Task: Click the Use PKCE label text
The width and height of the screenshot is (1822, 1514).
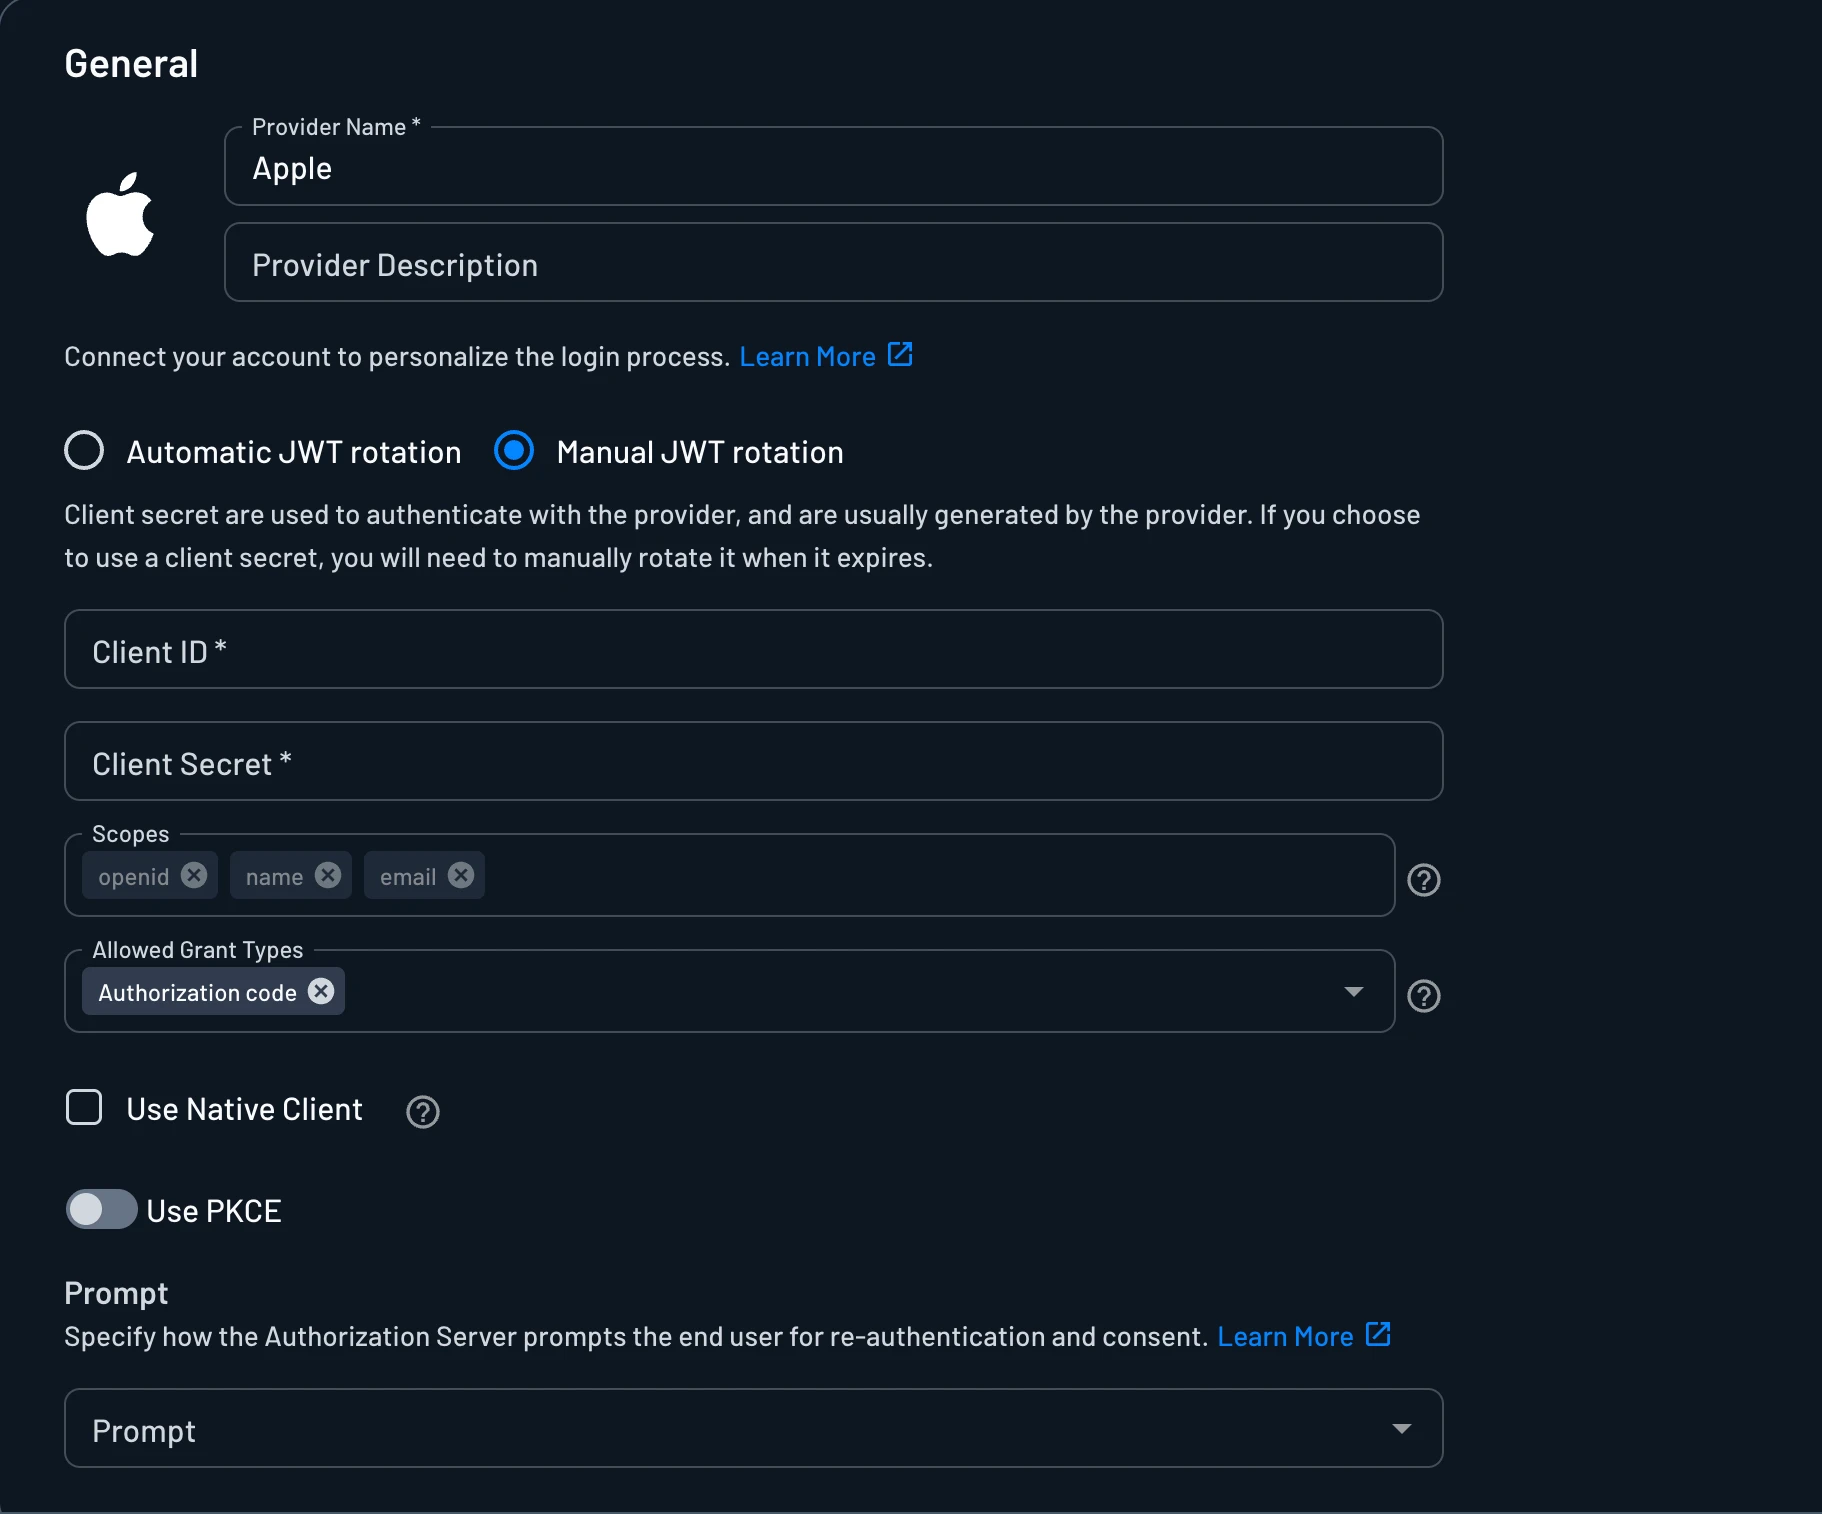Action: point(214,1211)
